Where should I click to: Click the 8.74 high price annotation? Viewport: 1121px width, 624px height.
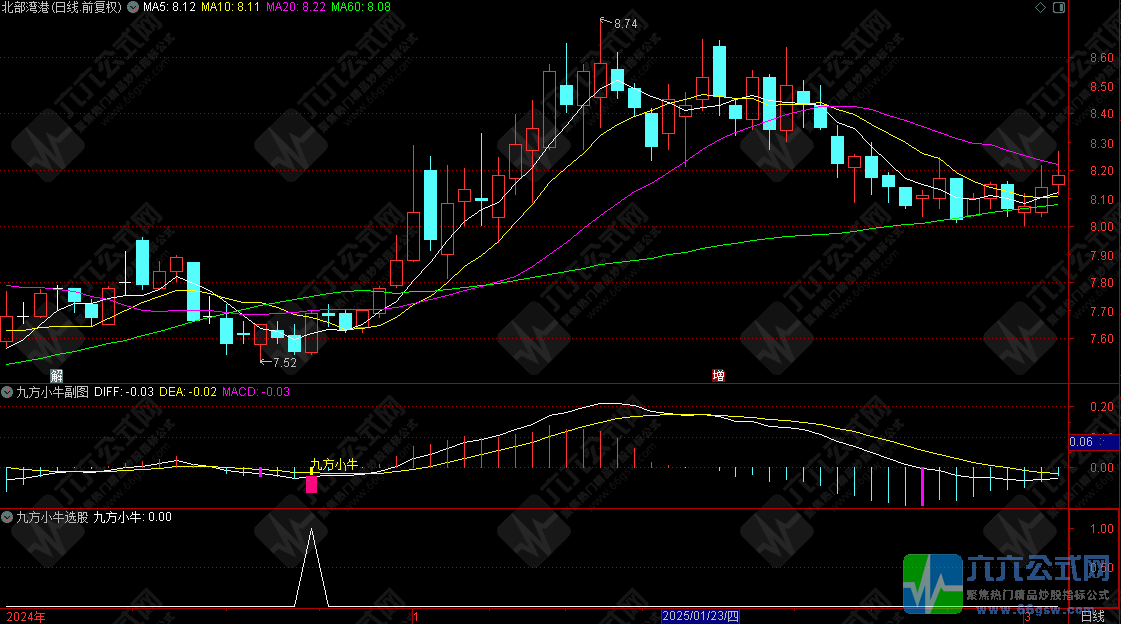(x=622, y=23)
